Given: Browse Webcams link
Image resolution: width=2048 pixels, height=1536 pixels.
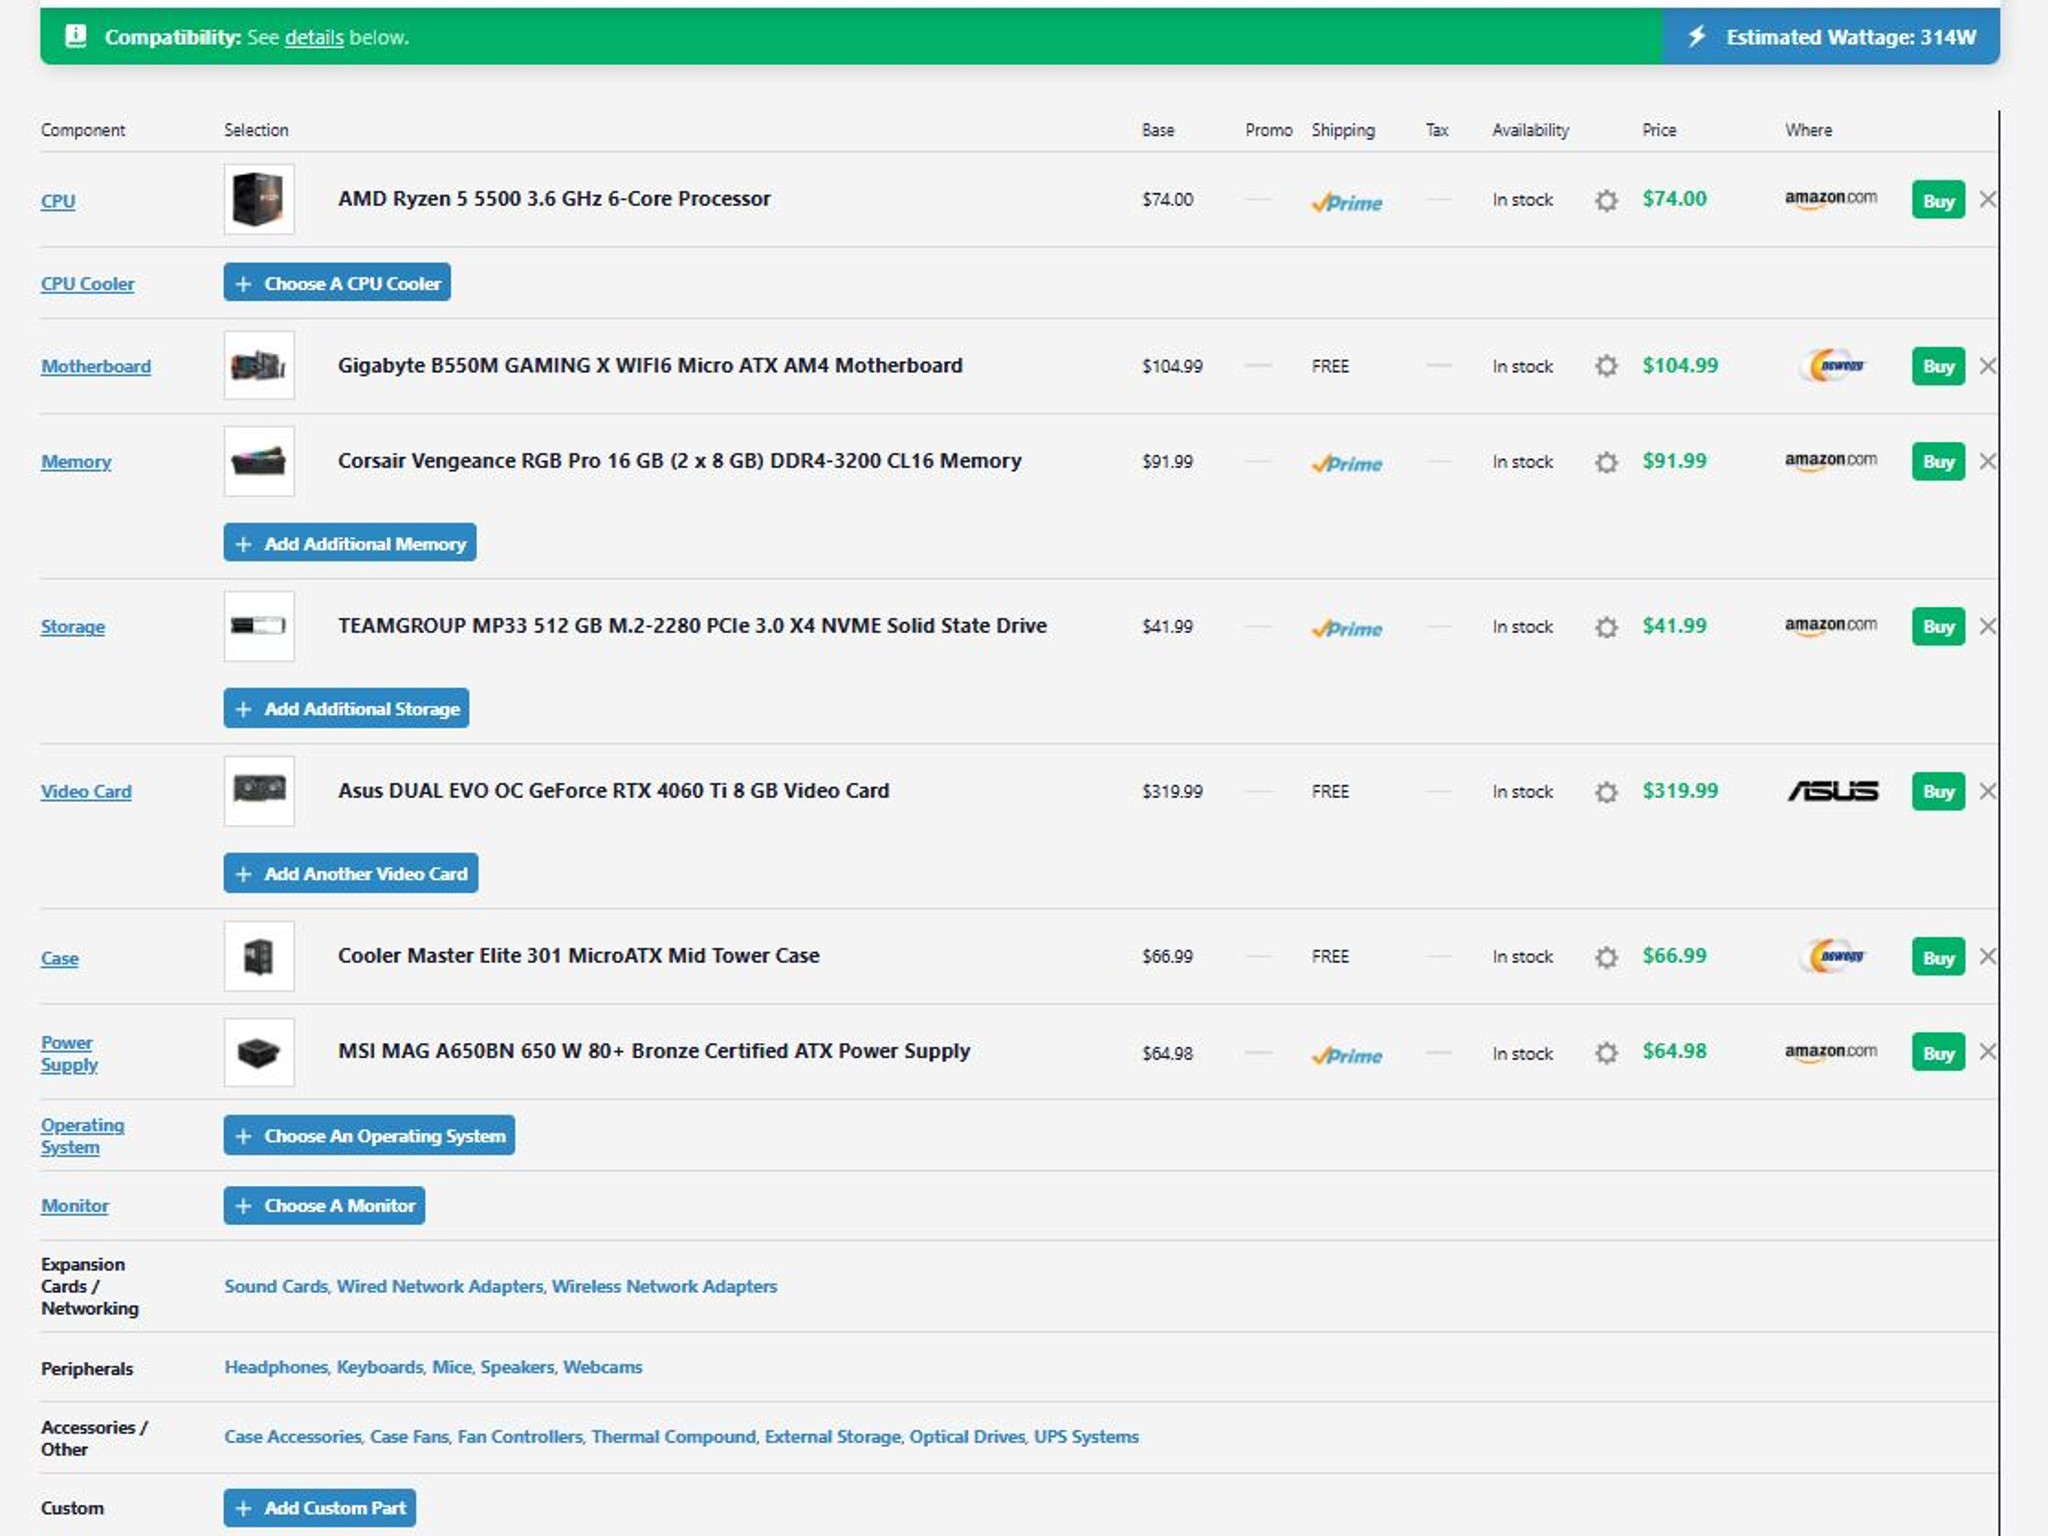Looking at the screenshot, I should pos(602,1367).
